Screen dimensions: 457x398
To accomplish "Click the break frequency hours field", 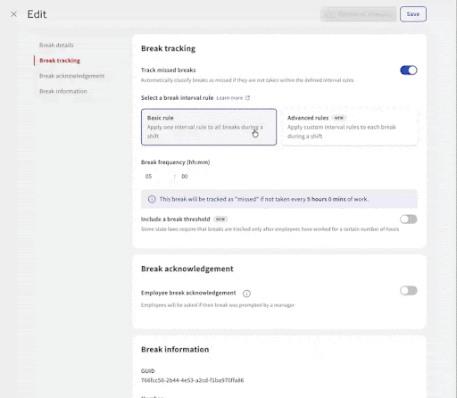I will click(x=155, y=176).
